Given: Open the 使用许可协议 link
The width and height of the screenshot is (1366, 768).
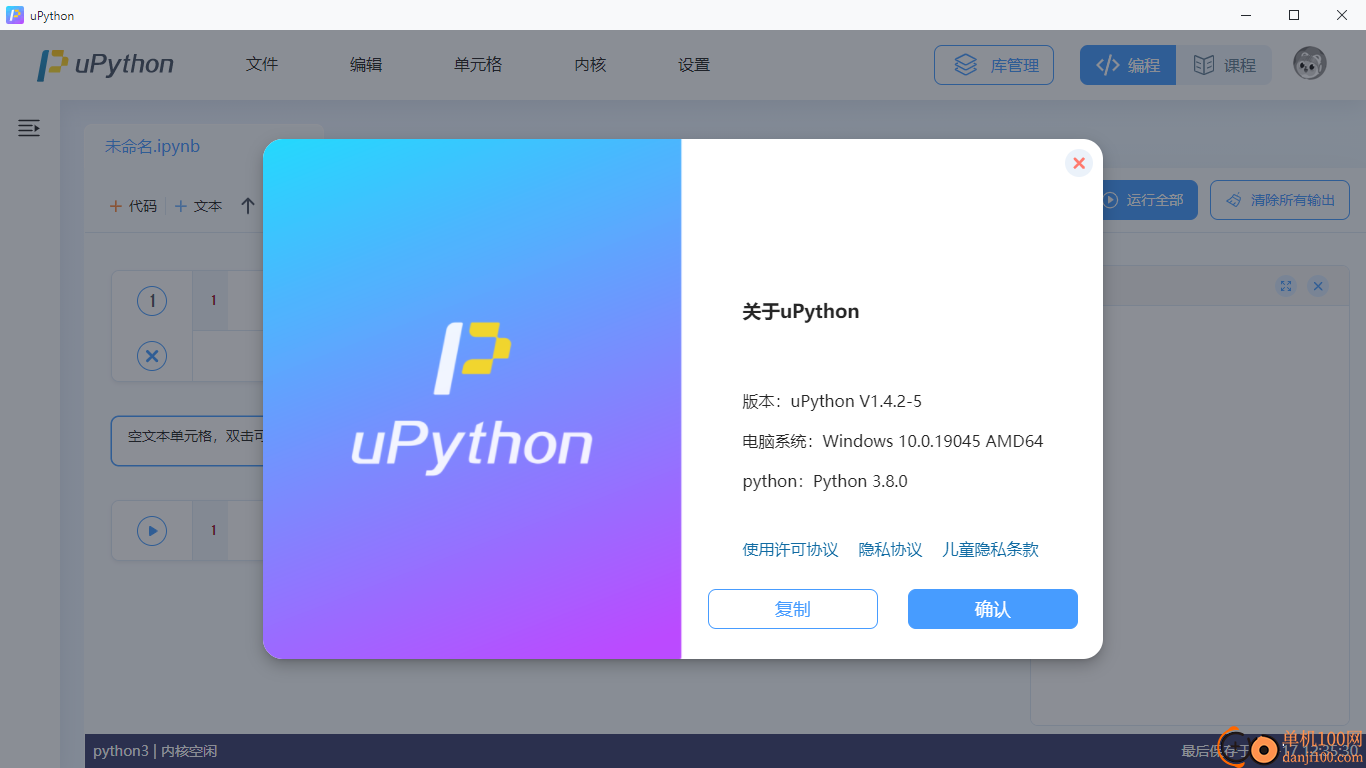Looking at the screenshot, I should pyautogui.click(x=790, y=550).
